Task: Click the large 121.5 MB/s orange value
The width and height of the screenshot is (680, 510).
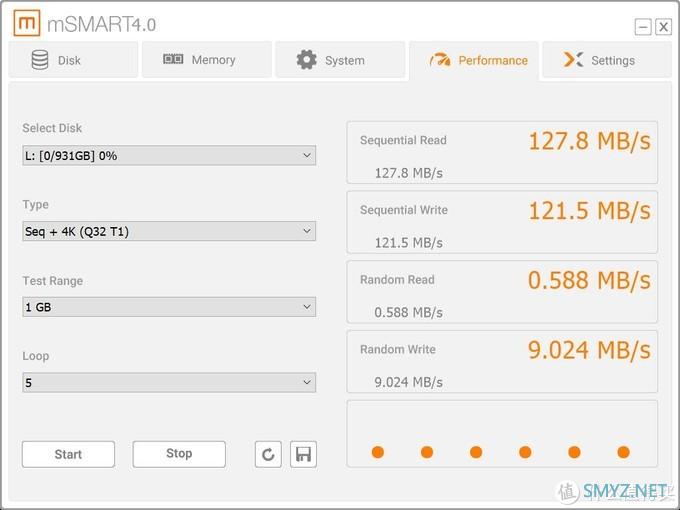Action: tap(589, 211)
